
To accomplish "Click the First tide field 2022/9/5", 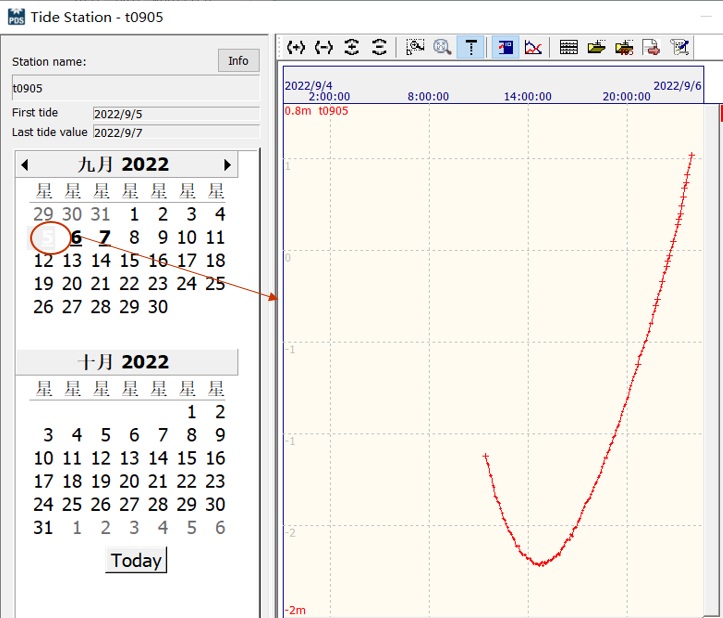I will (x=176, y=114).
